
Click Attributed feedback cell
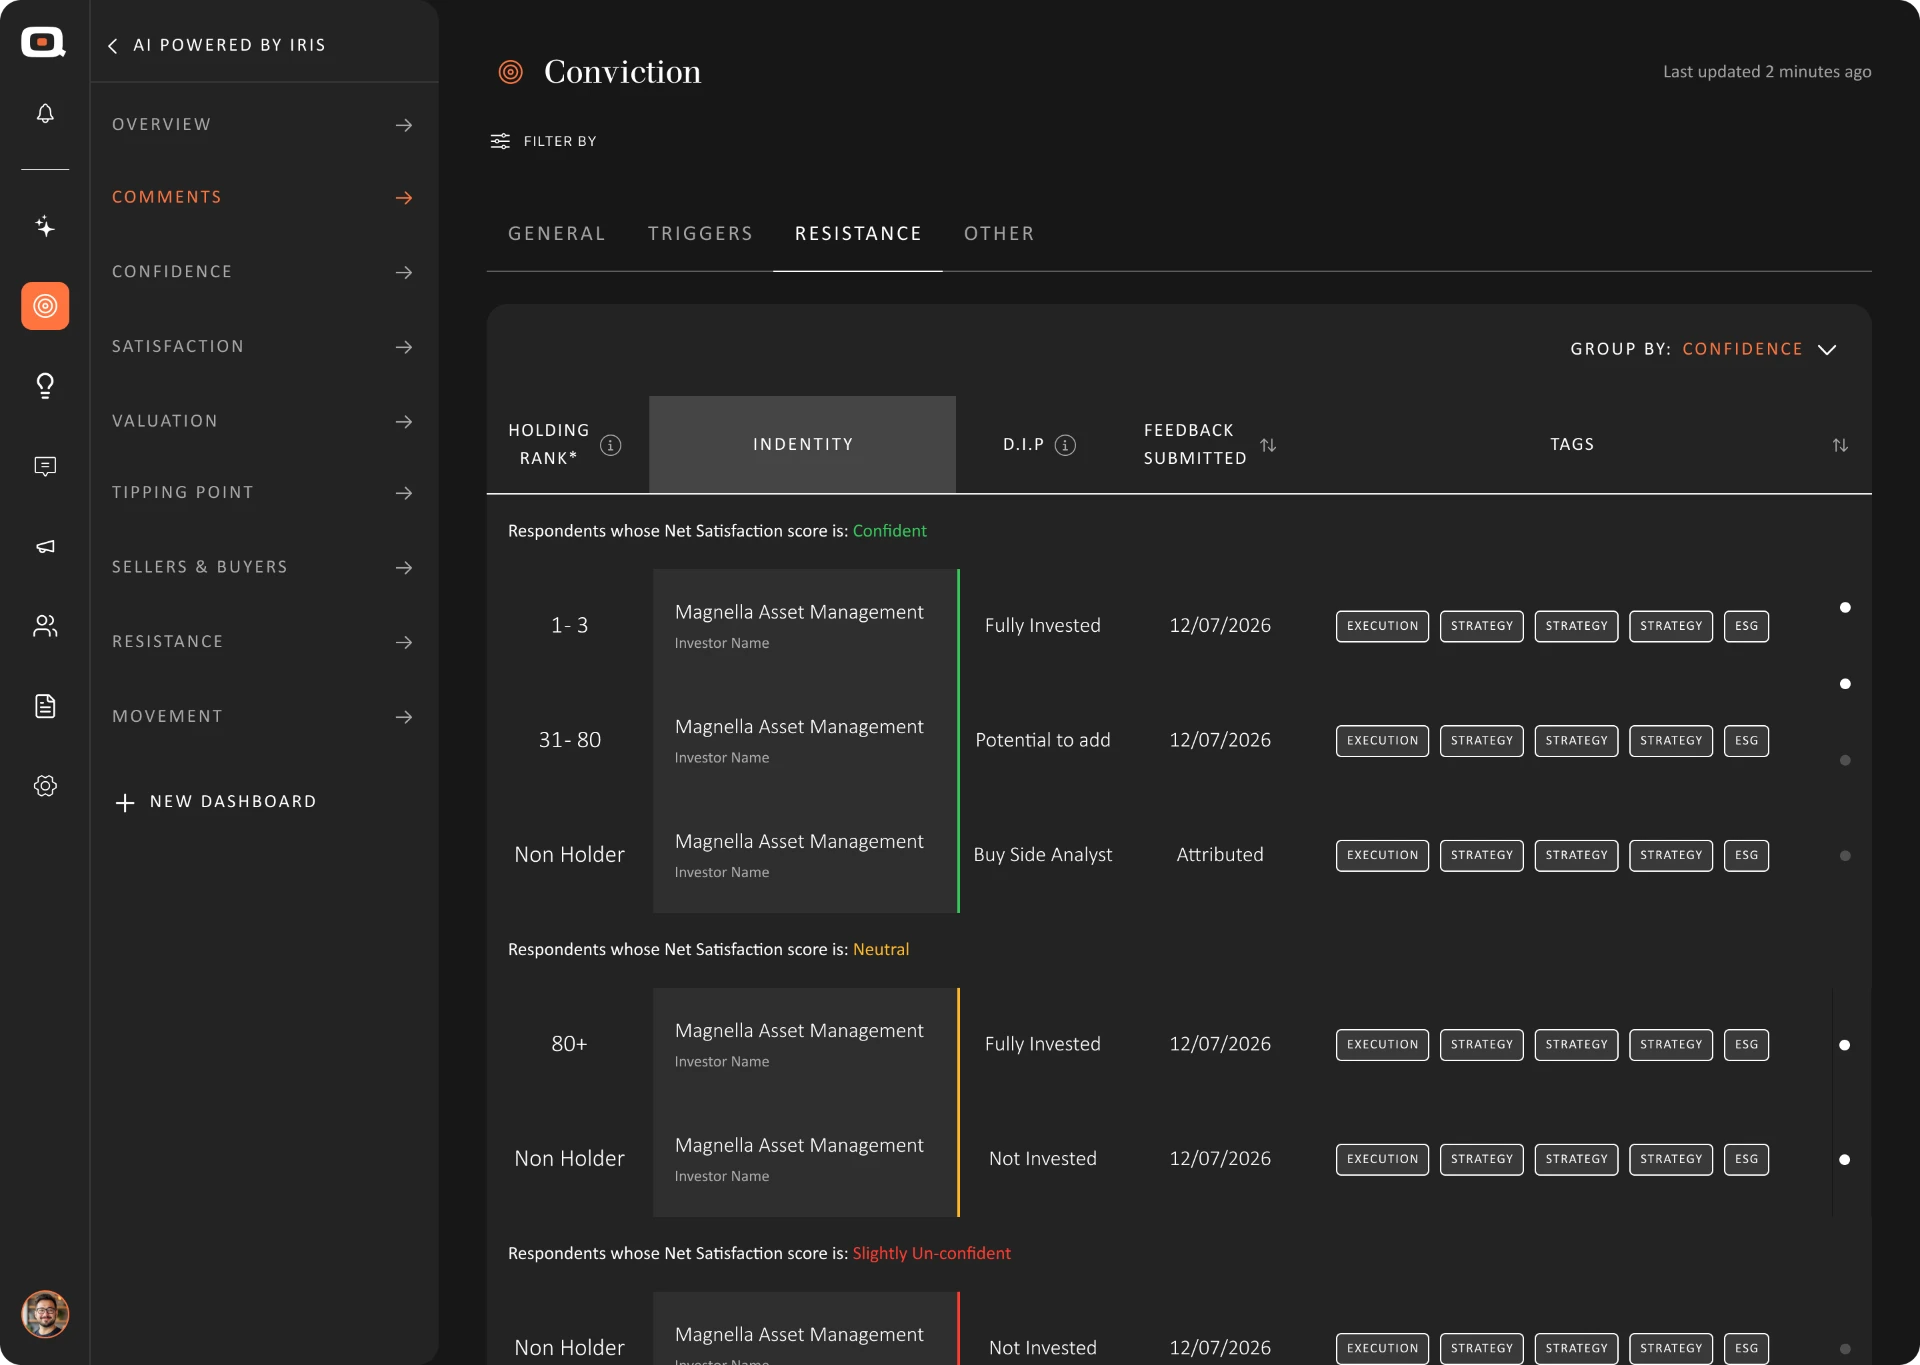point(1220,855)
